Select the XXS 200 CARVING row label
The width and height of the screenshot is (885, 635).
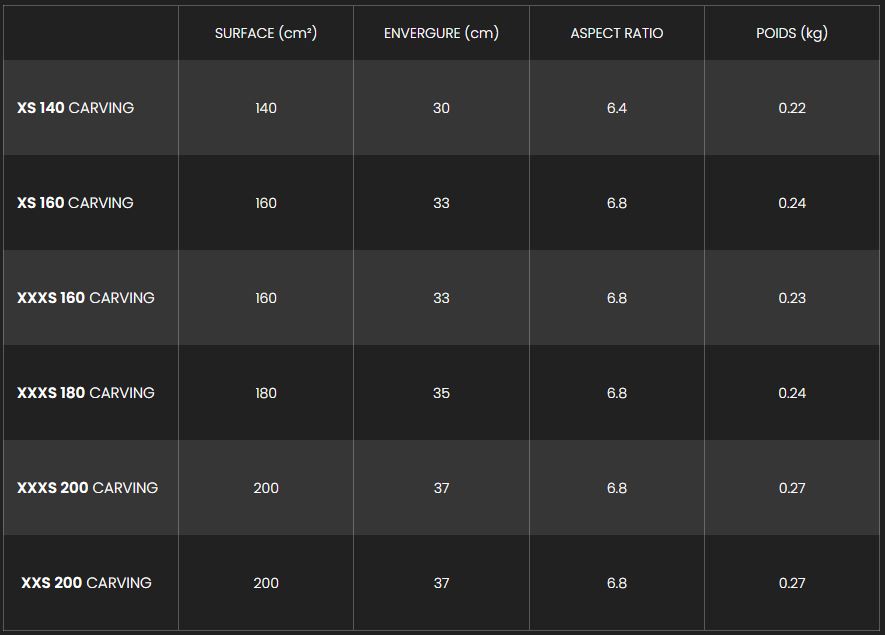[x=86, y=583]
